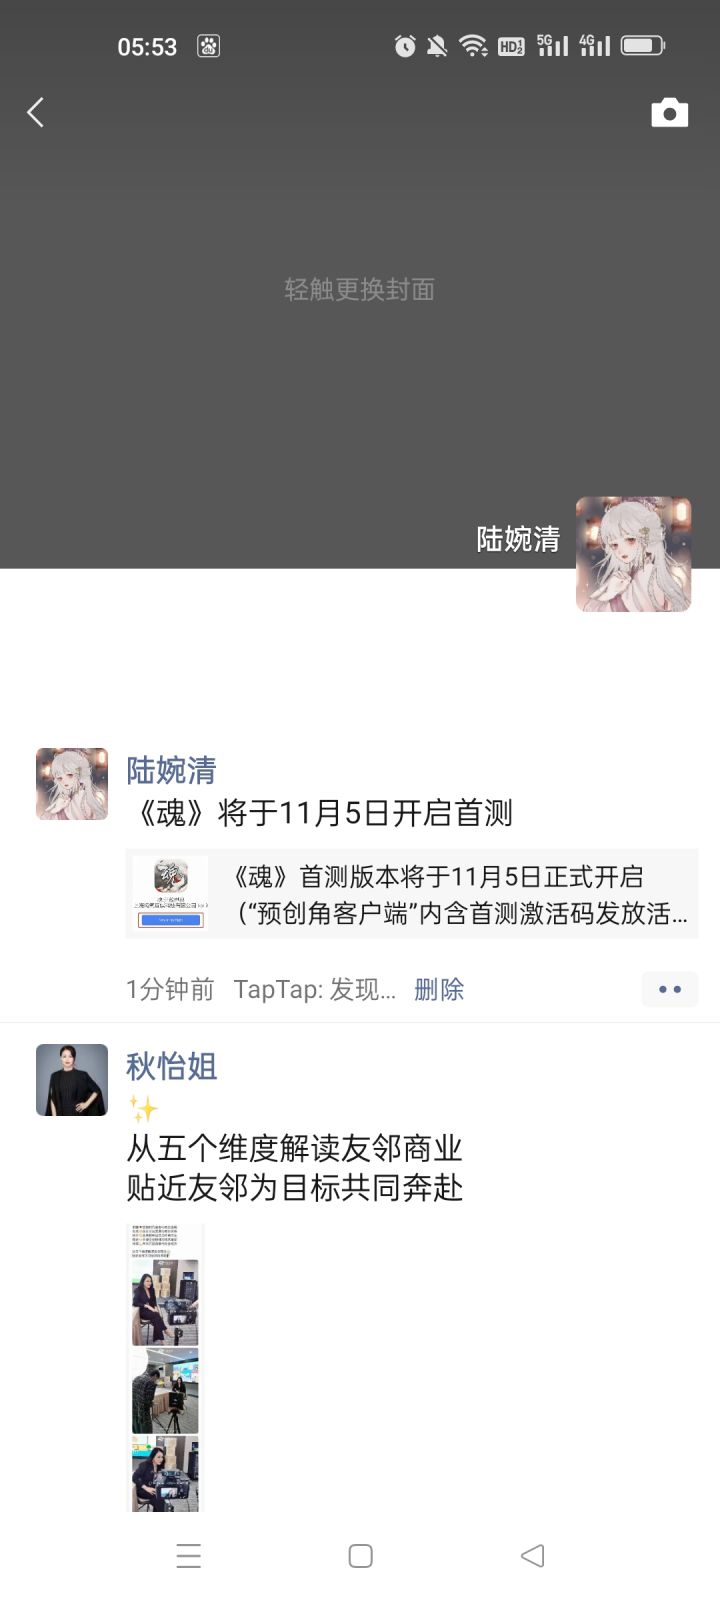This screenshot has height=1600, width=720.
Task: Tap 陆婉清 name beside cover avatar
Action: click(518, 539)
